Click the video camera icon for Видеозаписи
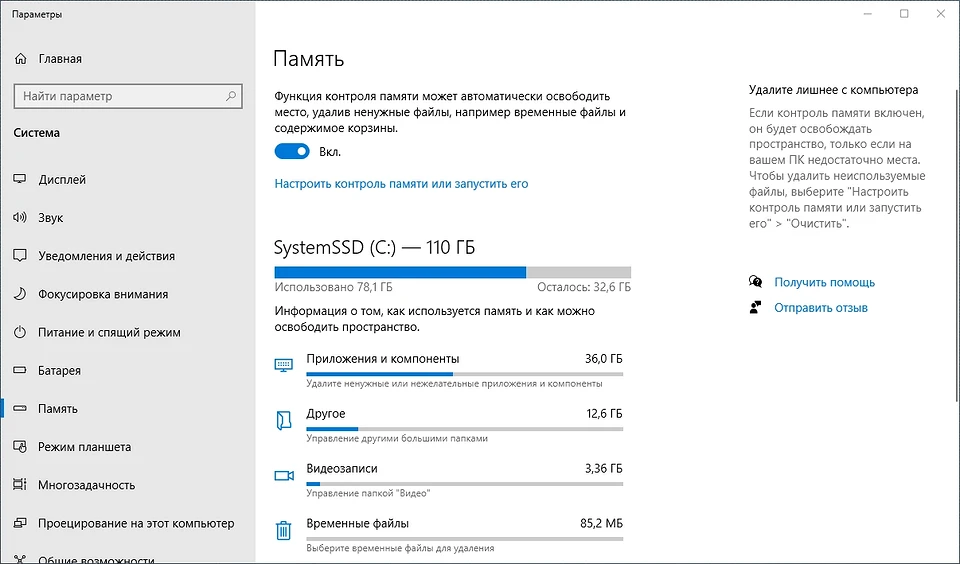Image resolution: width=960 pixels, height=564 pixels. pos(283,476)
